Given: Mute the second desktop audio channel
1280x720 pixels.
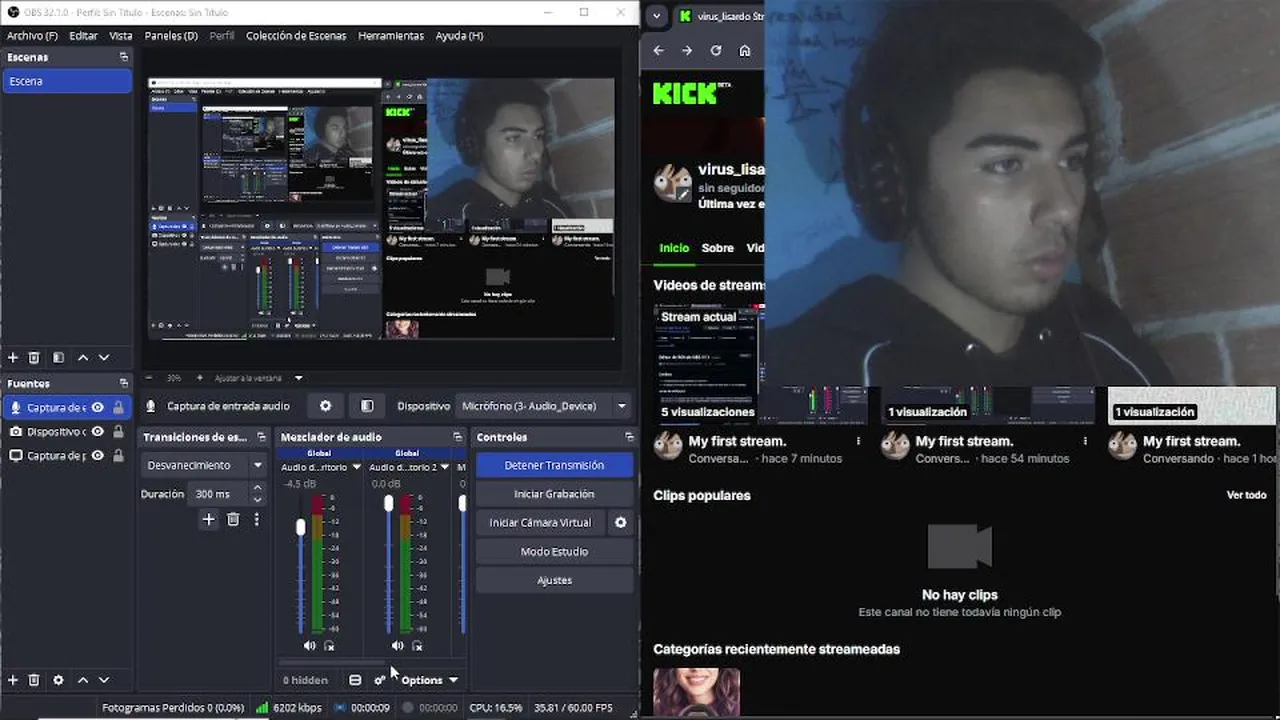Looking at the screenshot, I should coord(397,646).
